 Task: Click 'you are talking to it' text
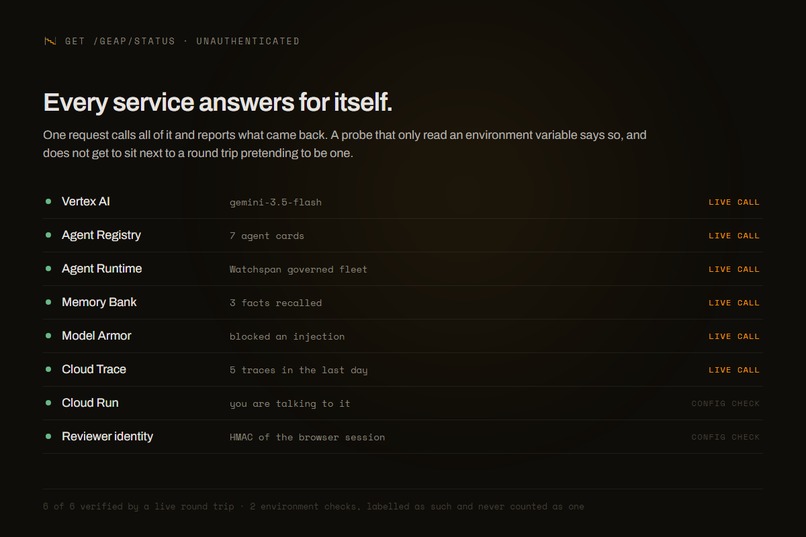click(290, 404)
